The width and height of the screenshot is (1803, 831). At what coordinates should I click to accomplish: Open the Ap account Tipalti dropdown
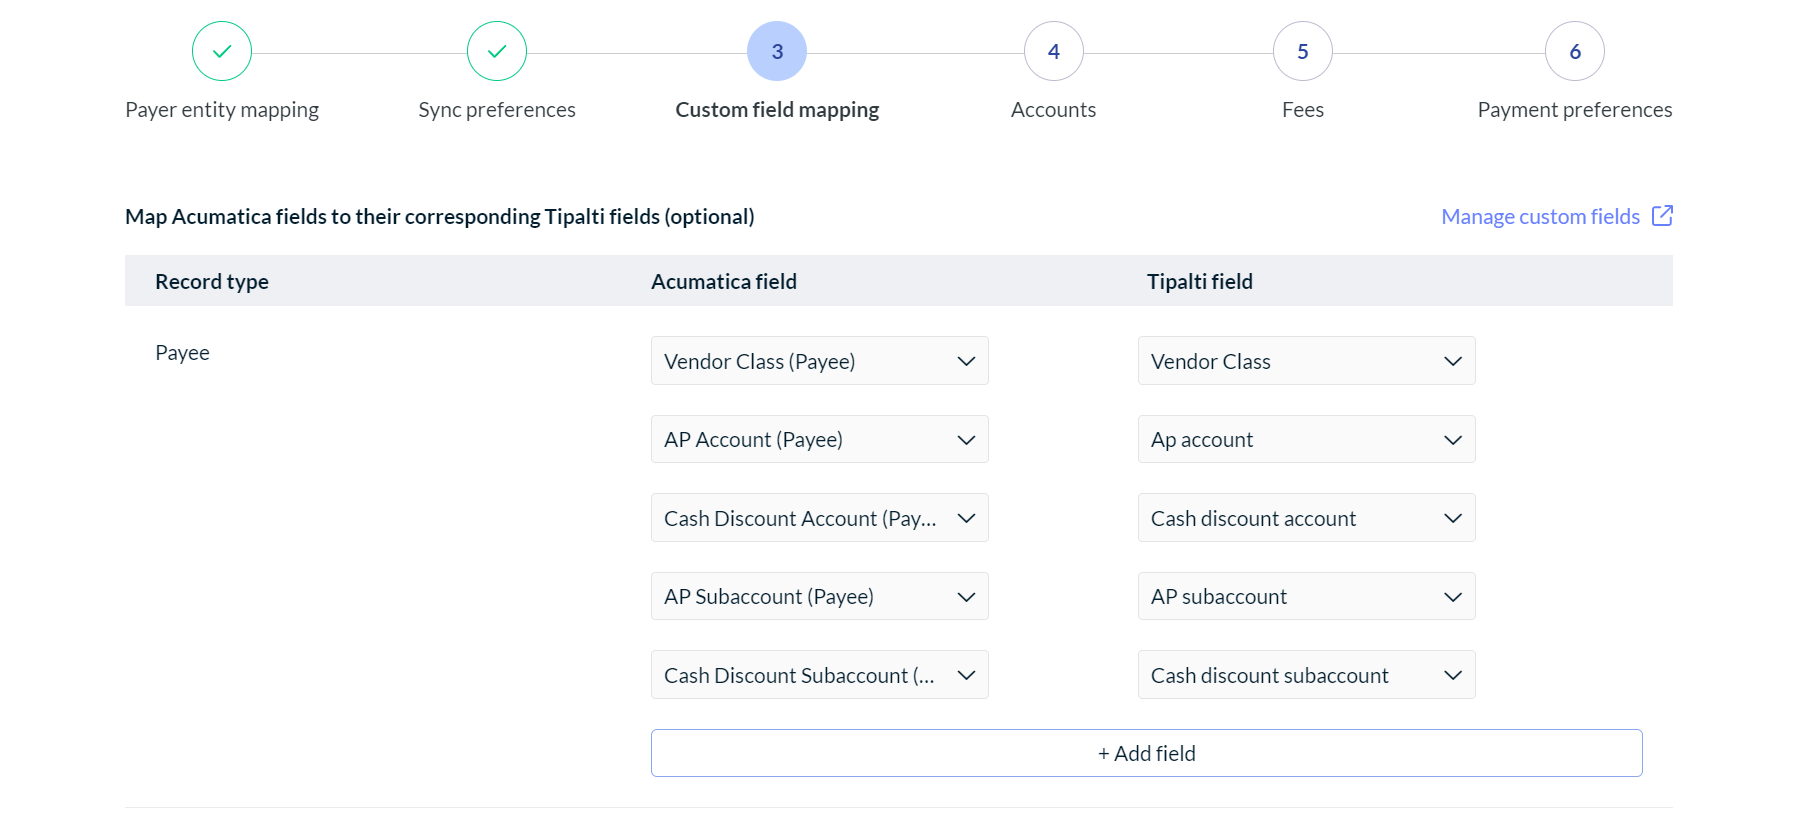click(1307, 439)
